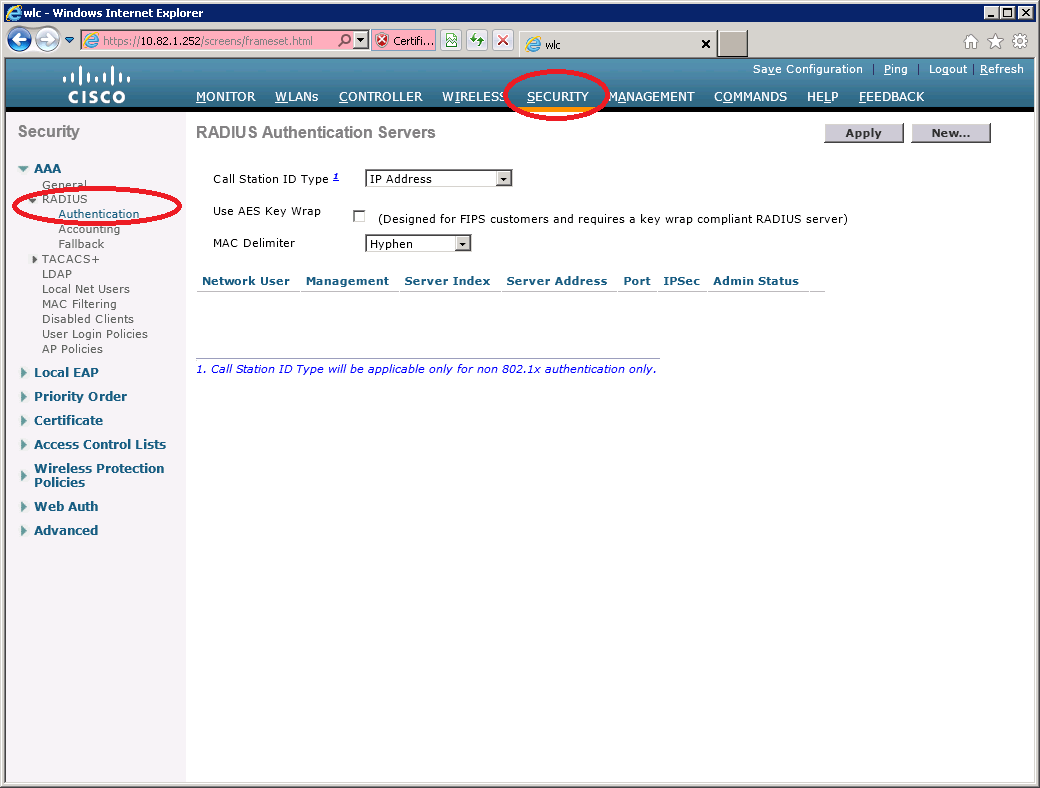Image resolution: width=1040 pixels, height=788 pixels.
Task: Click the Network User column header
Action: (245, 281)
